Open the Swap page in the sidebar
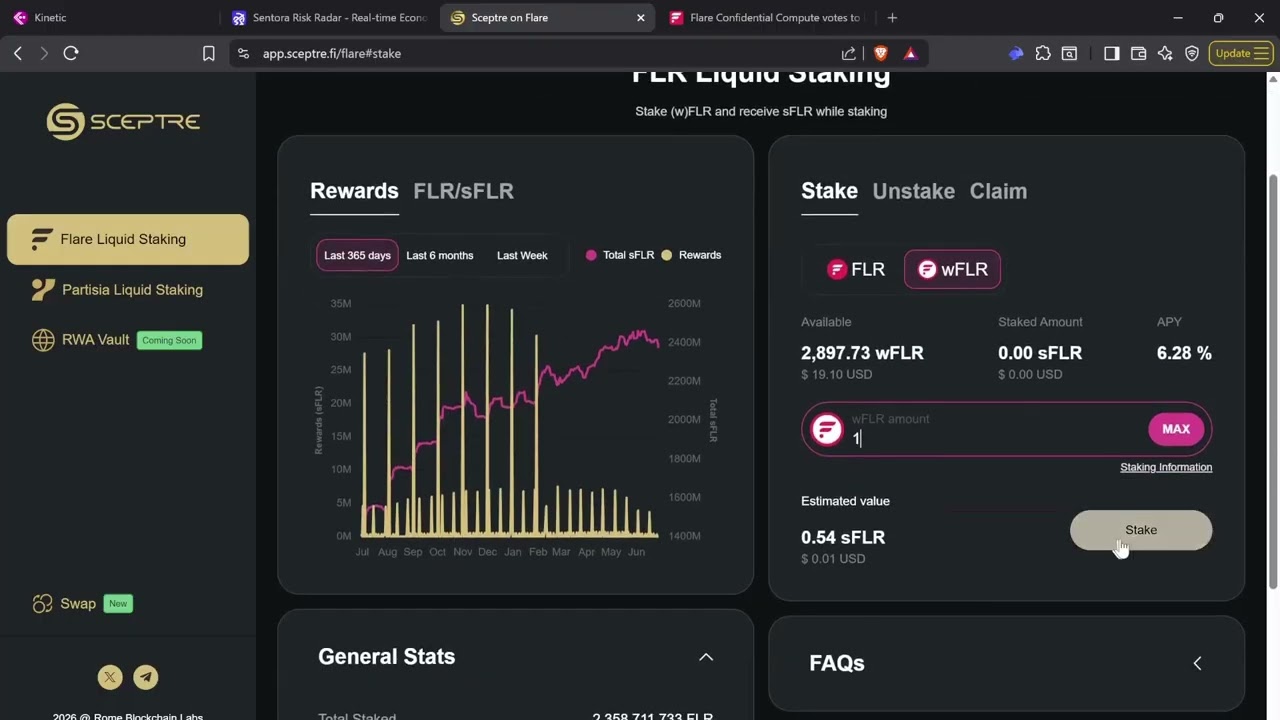1280x720 pixels. point(82,604)
